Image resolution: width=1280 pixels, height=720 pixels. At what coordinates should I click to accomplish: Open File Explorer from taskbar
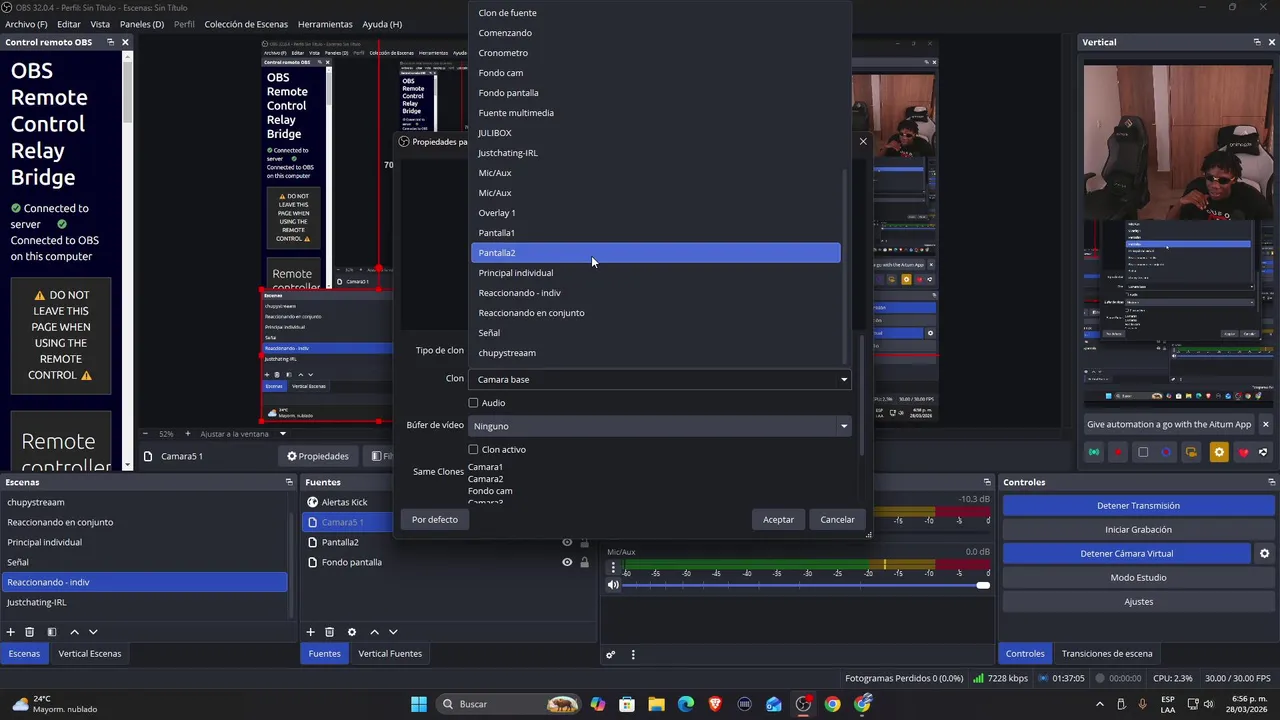click(x=656, y=704)
